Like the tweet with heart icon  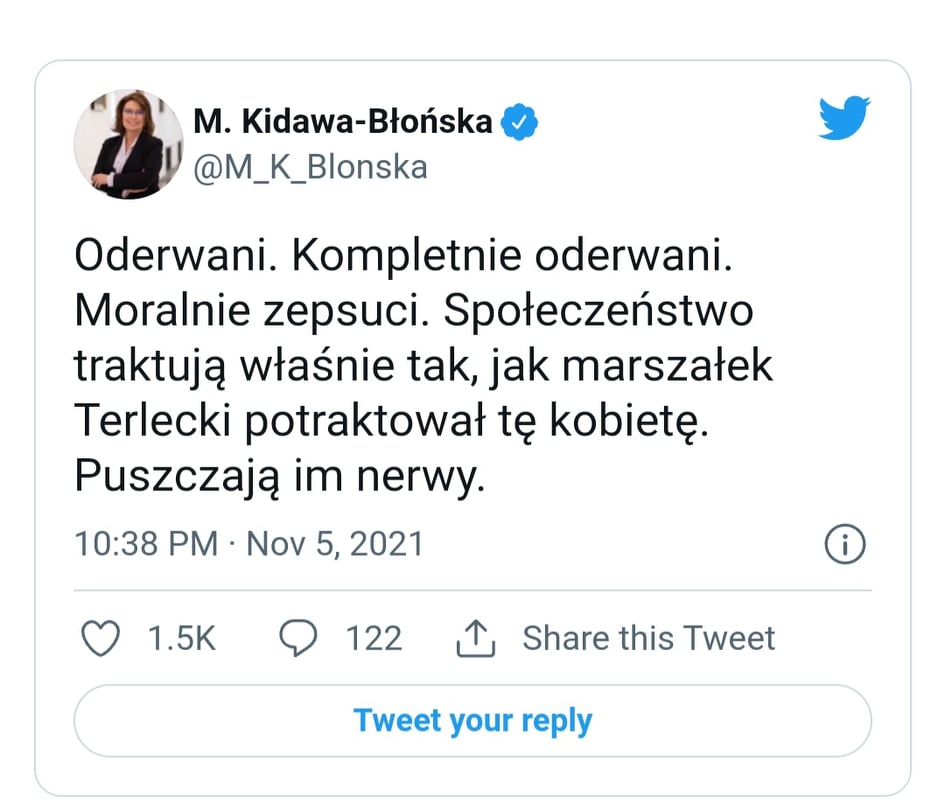(100, 638)
